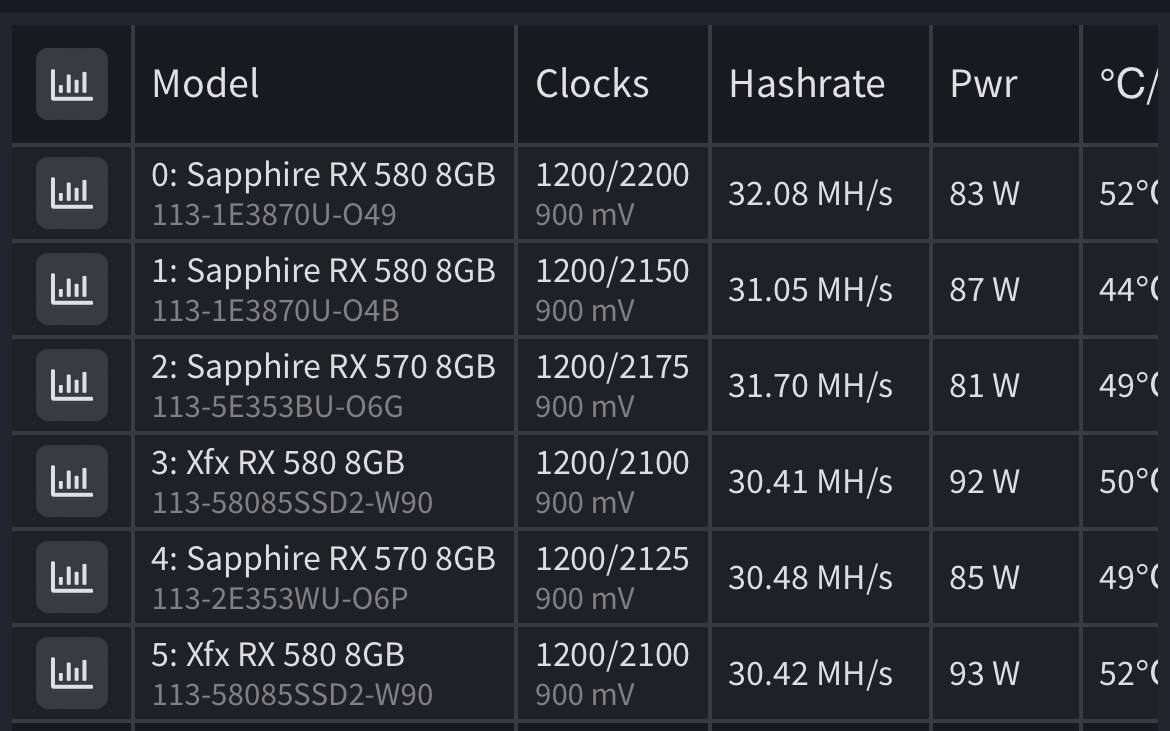Click the 92 W power reading
The width and height of the screenshot is (1170, 731).
click(x=984, y=482)
